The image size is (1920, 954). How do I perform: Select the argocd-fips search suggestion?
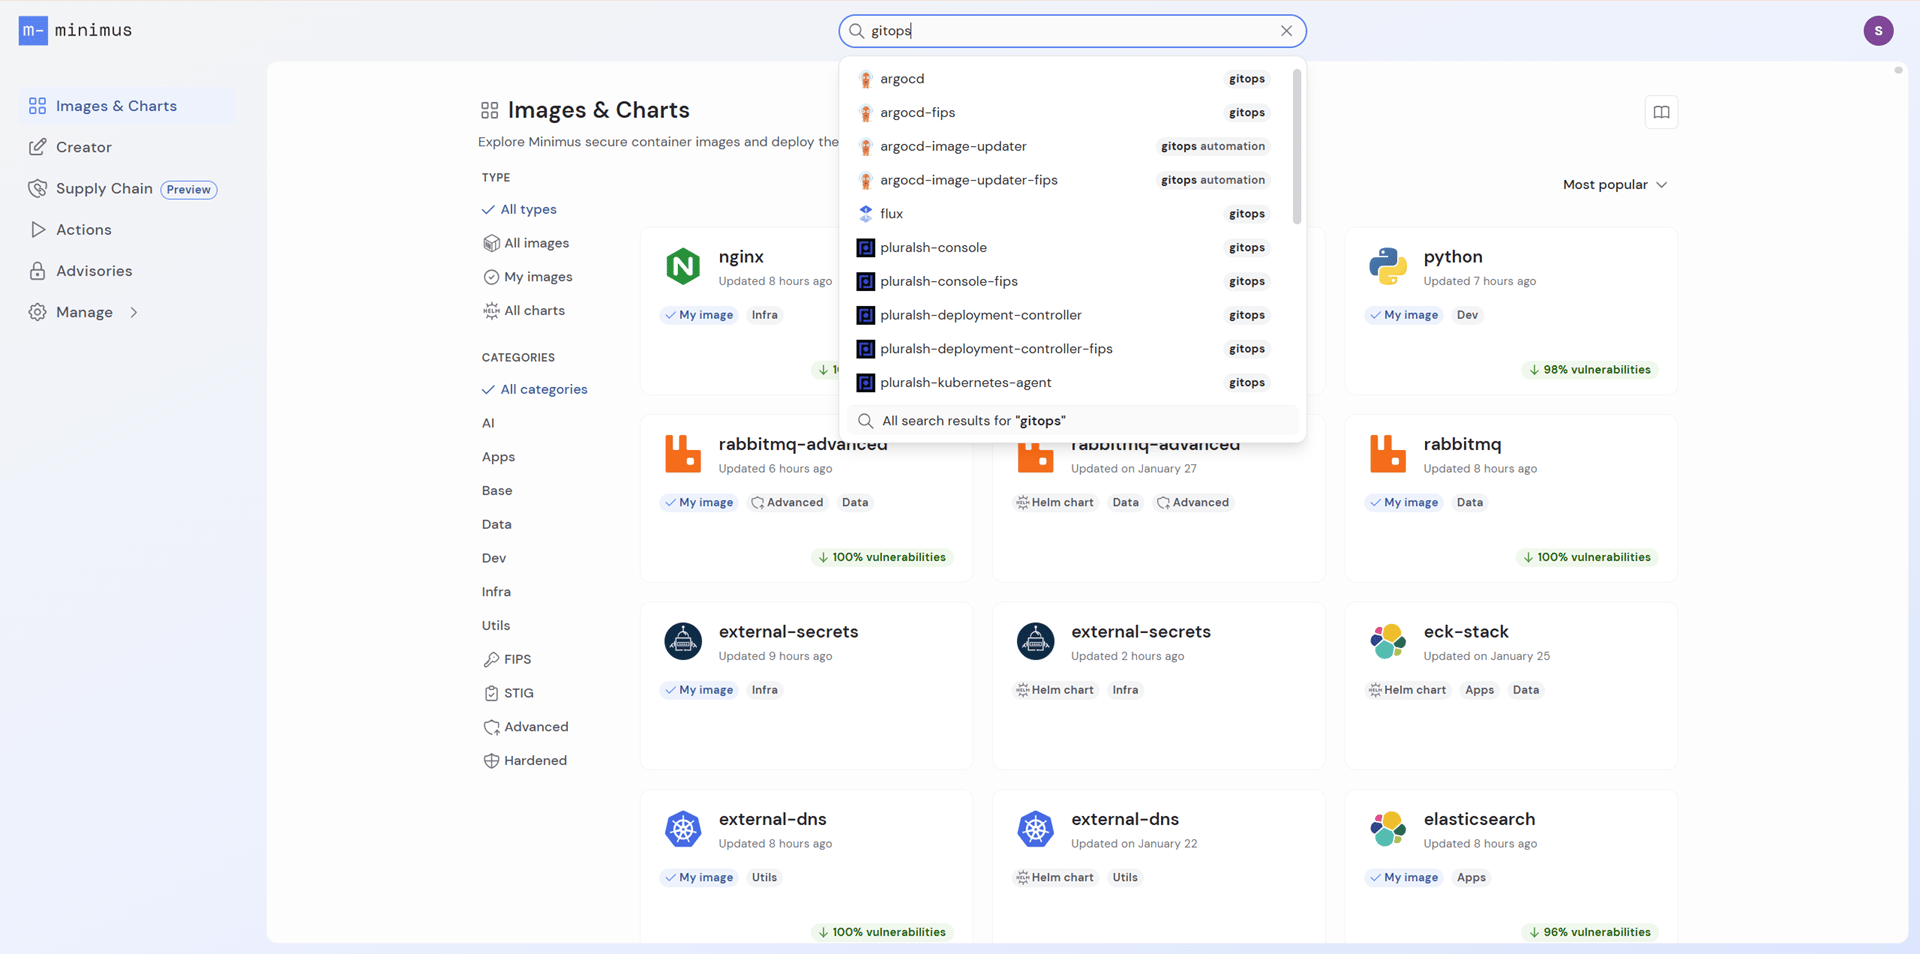click(x=1067, y=113)
